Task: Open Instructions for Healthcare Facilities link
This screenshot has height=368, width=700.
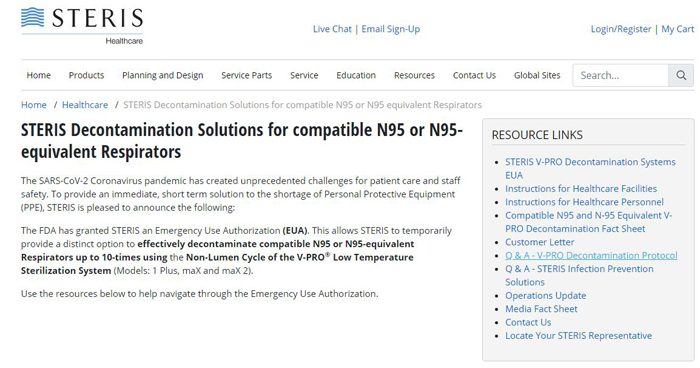Action: [x=581, y=188]
